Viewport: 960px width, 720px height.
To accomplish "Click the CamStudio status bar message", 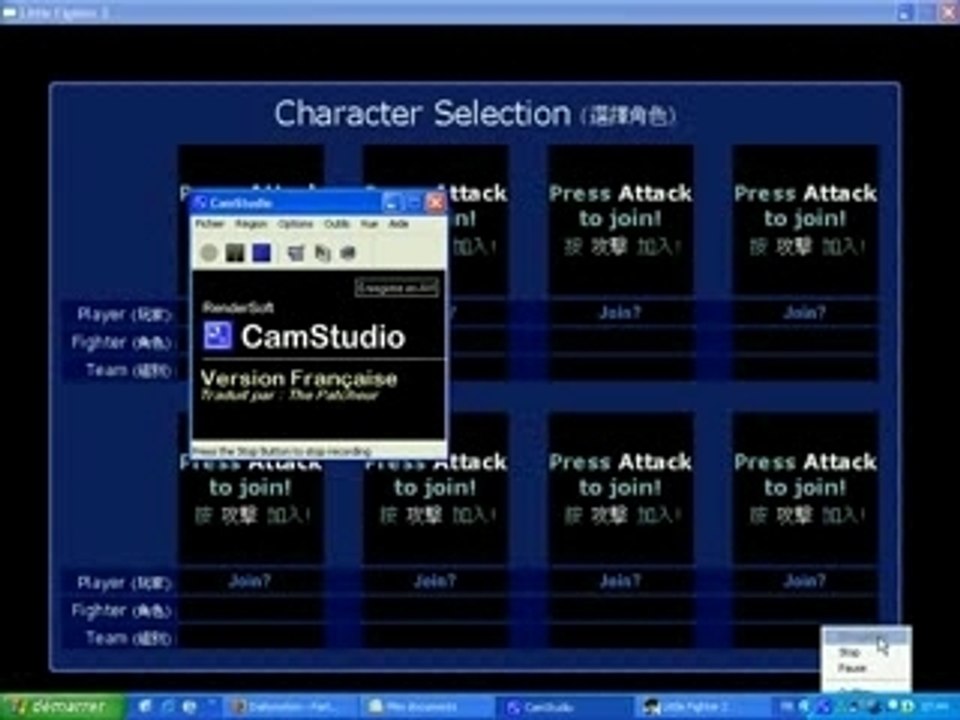I will click(282, 452).
